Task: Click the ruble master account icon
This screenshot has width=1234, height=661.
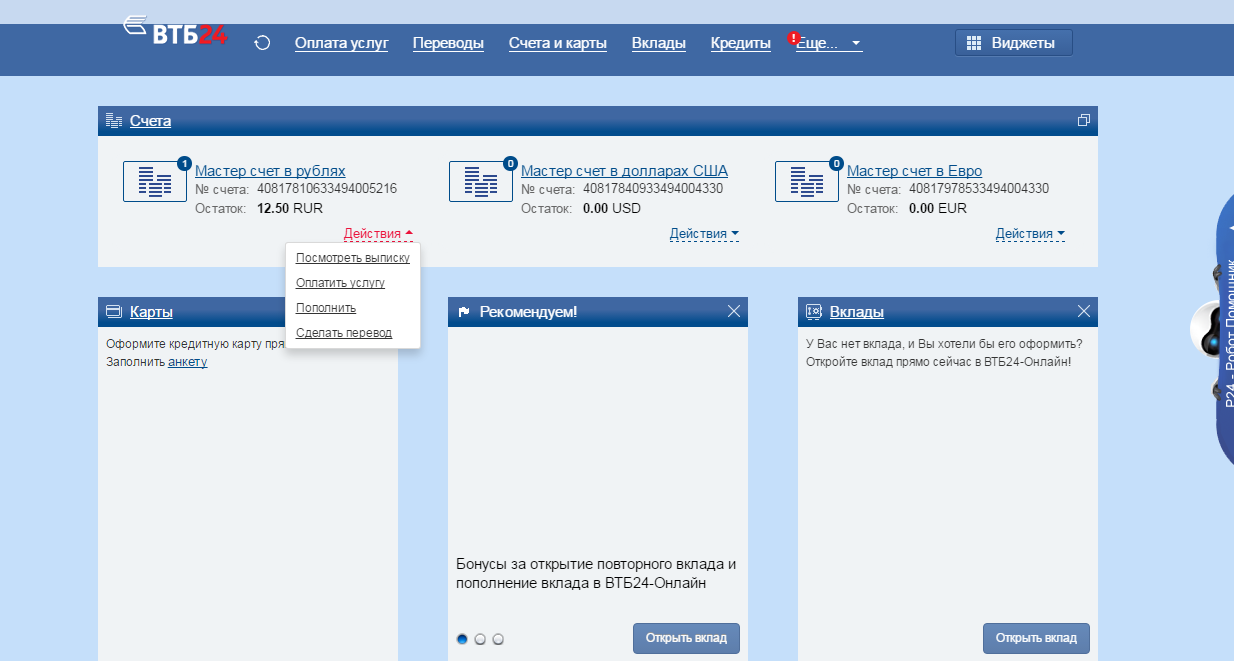Action: pos(154,181)
